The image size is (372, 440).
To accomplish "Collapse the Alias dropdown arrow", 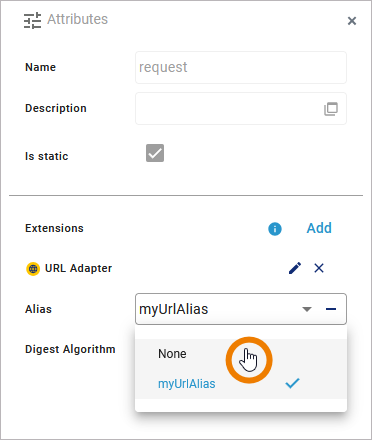I will pos(307,309).
